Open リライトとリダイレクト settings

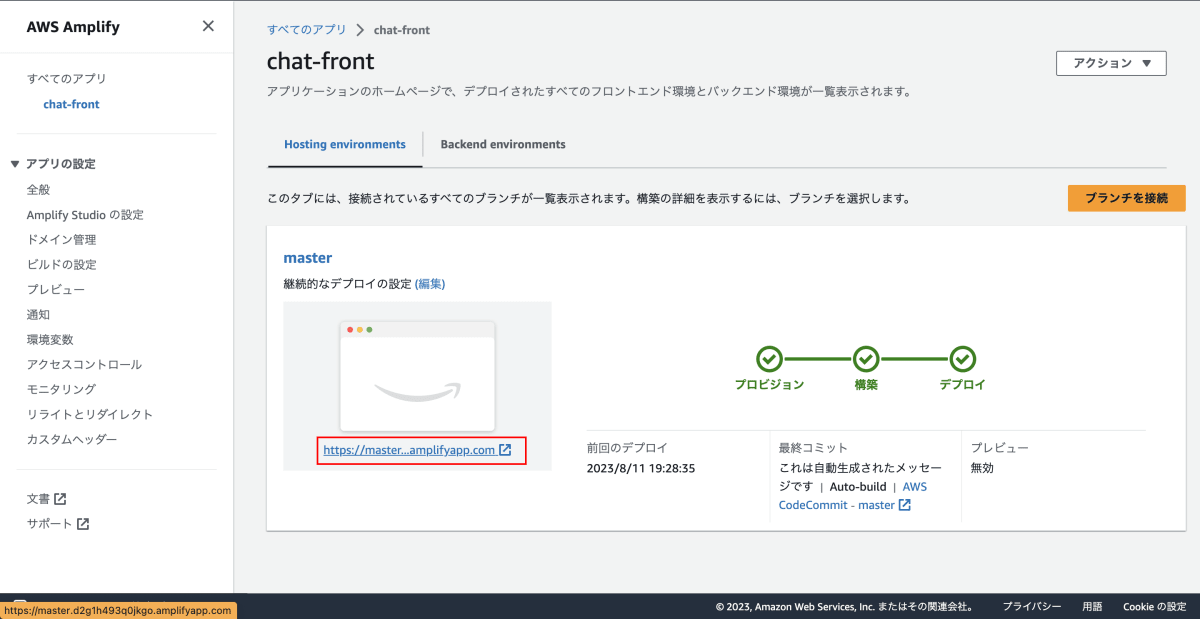[90, 415]
